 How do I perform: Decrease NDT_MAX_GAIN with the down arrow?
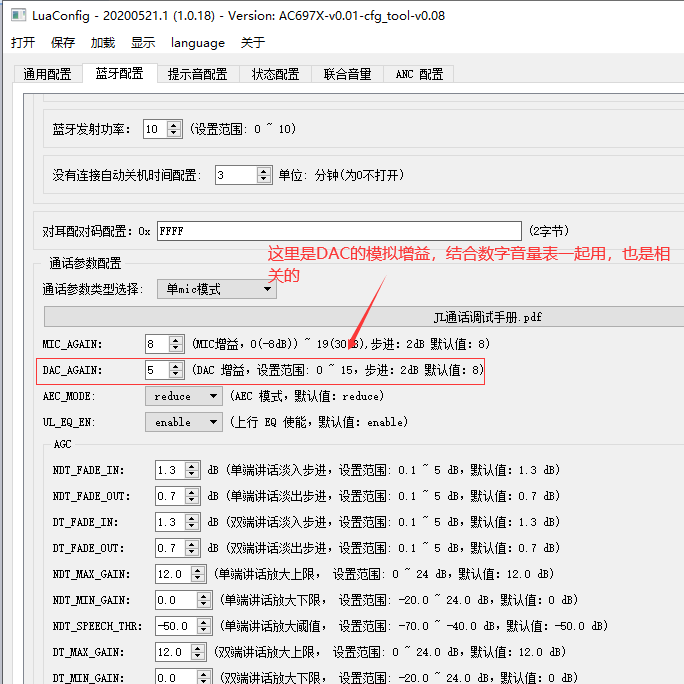(x=198, y=578)
